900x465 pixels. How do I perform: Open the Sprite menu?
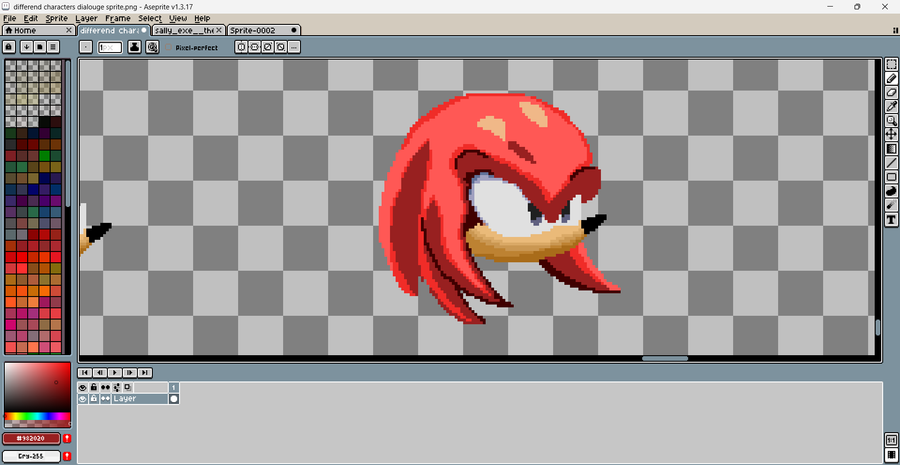[57, 18]
